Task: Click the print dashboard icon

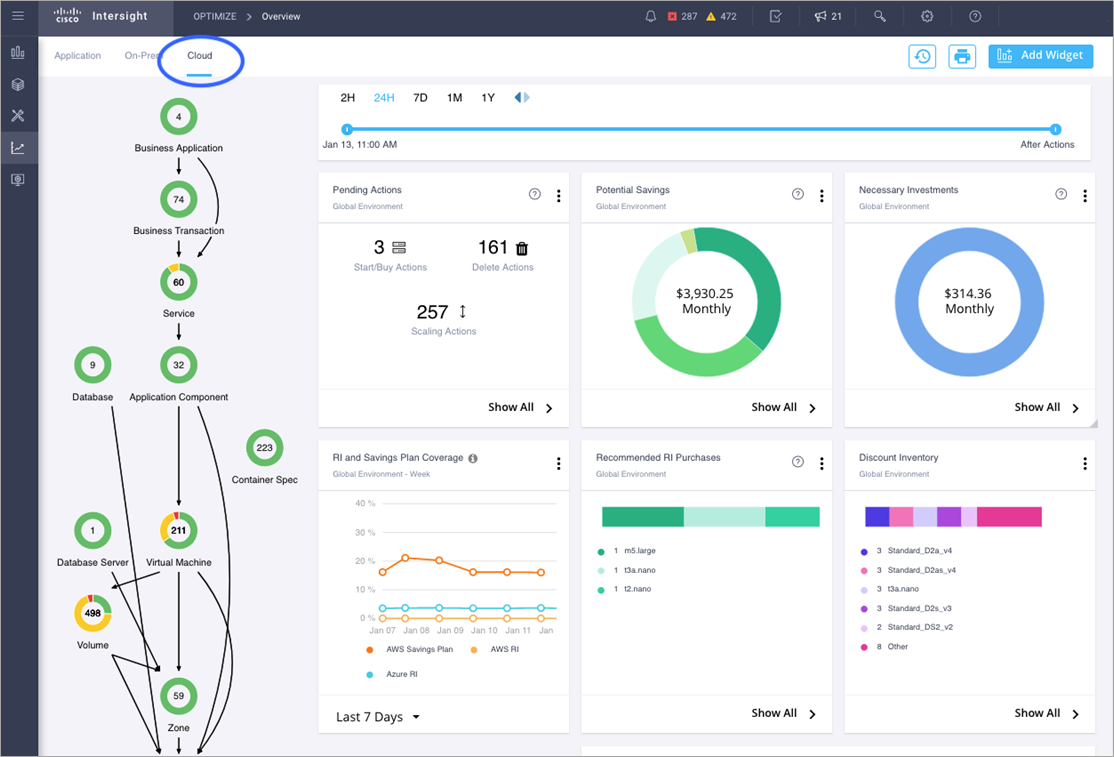Action: [x=962, y=57]
